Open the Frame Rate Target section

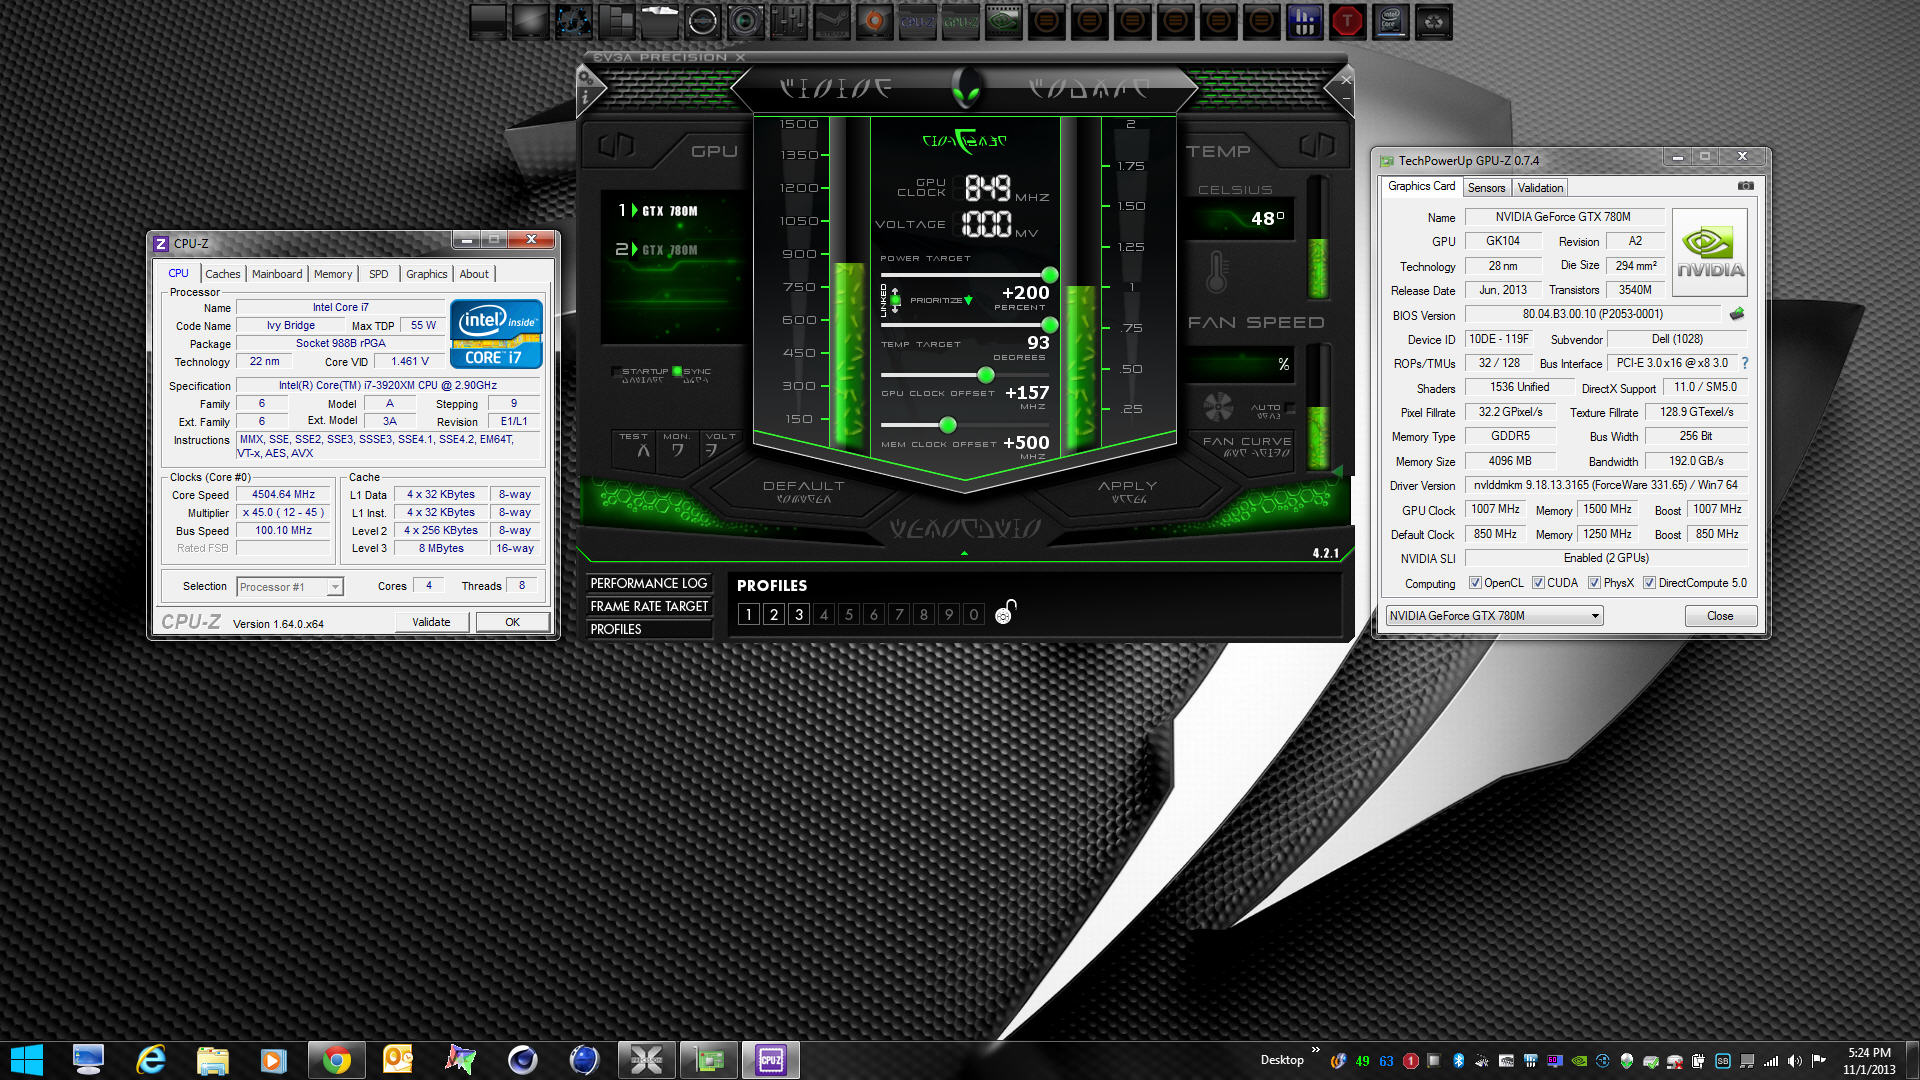[x=648, y=606]
